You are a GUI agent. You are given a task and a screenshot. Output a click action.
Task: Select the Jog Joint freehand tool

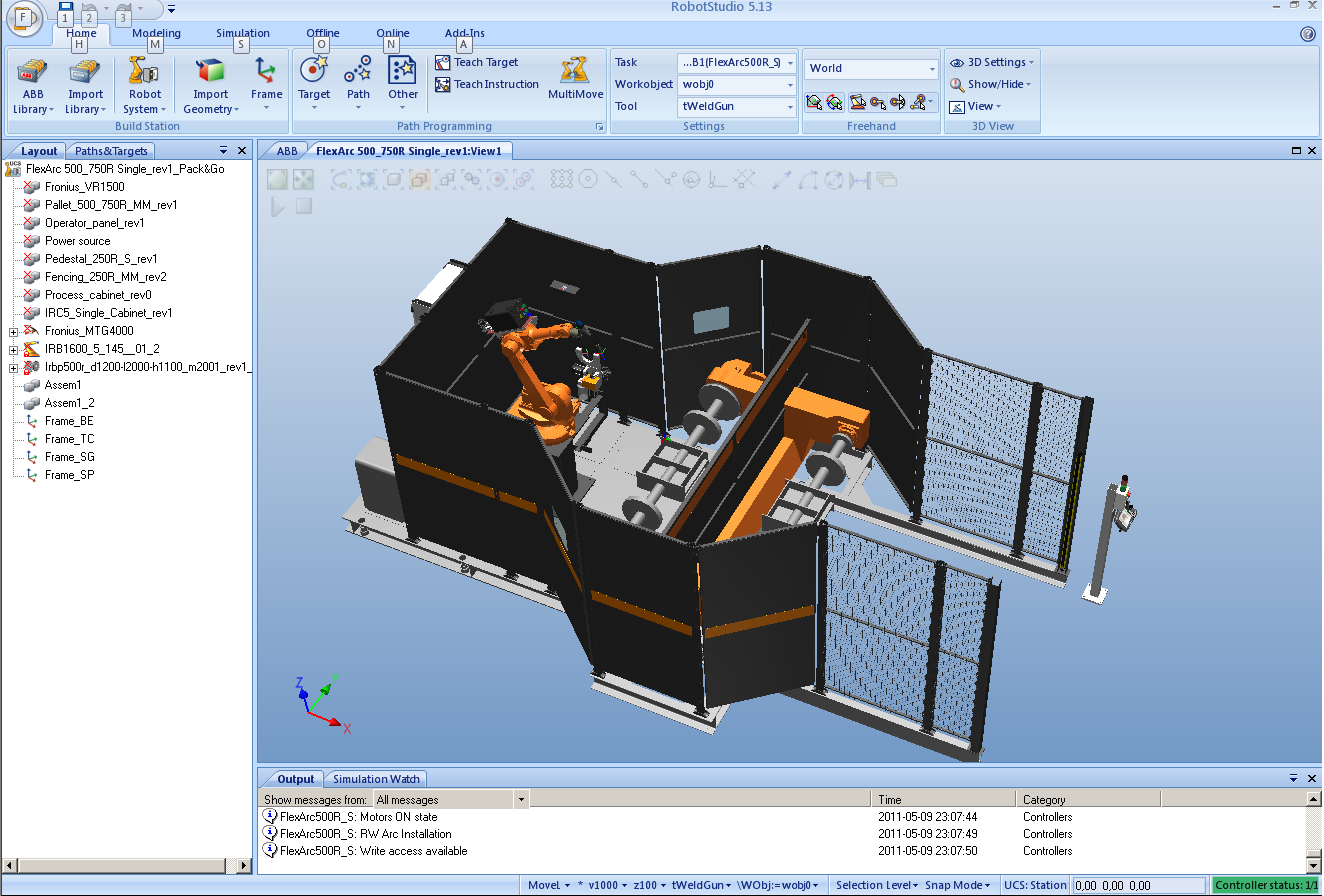point(857,102)
